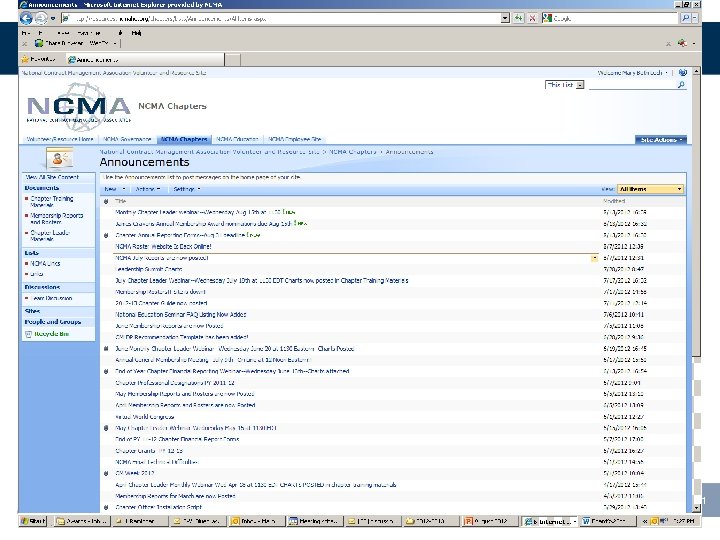Click the browser Back arrow button

coord(26,18)
